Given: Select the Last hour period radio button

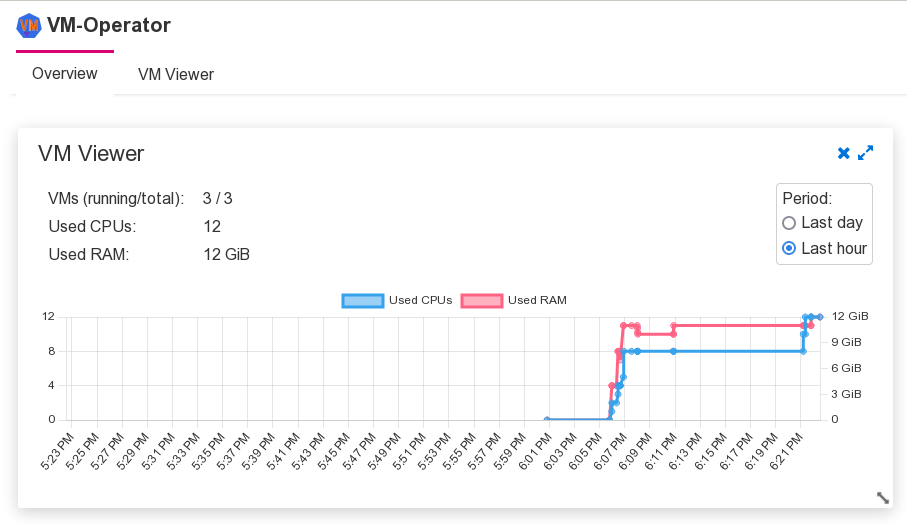Looking at the screenshot, I should (x=789, y=249).
